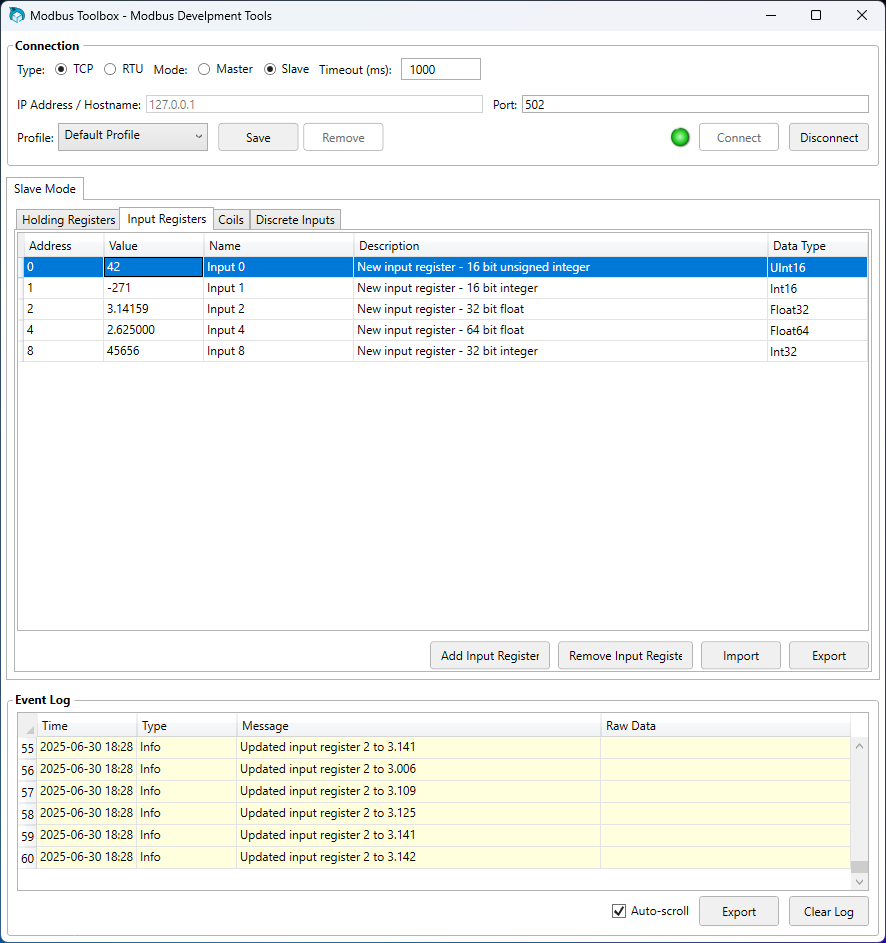886x943 pixels.
Task: Click Remove Input Register
Action: click(x=625, y=655)
